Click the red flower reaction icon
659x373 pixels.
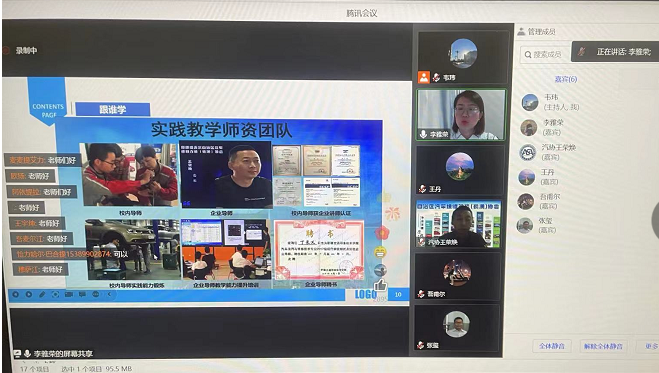tap(382, 232)
